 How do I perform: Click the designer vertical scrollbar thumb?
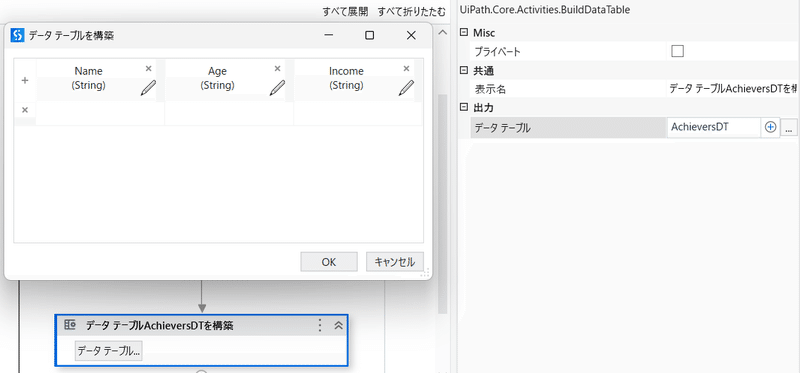443,204
